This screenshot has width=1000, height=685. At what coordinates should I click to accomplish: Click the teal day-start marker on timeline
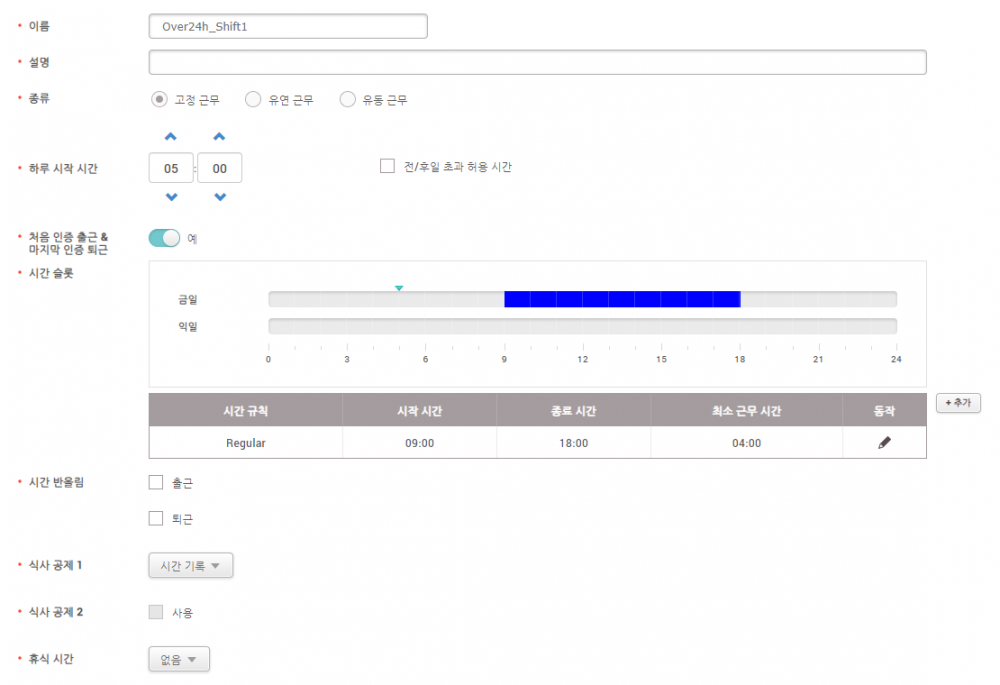399,288
